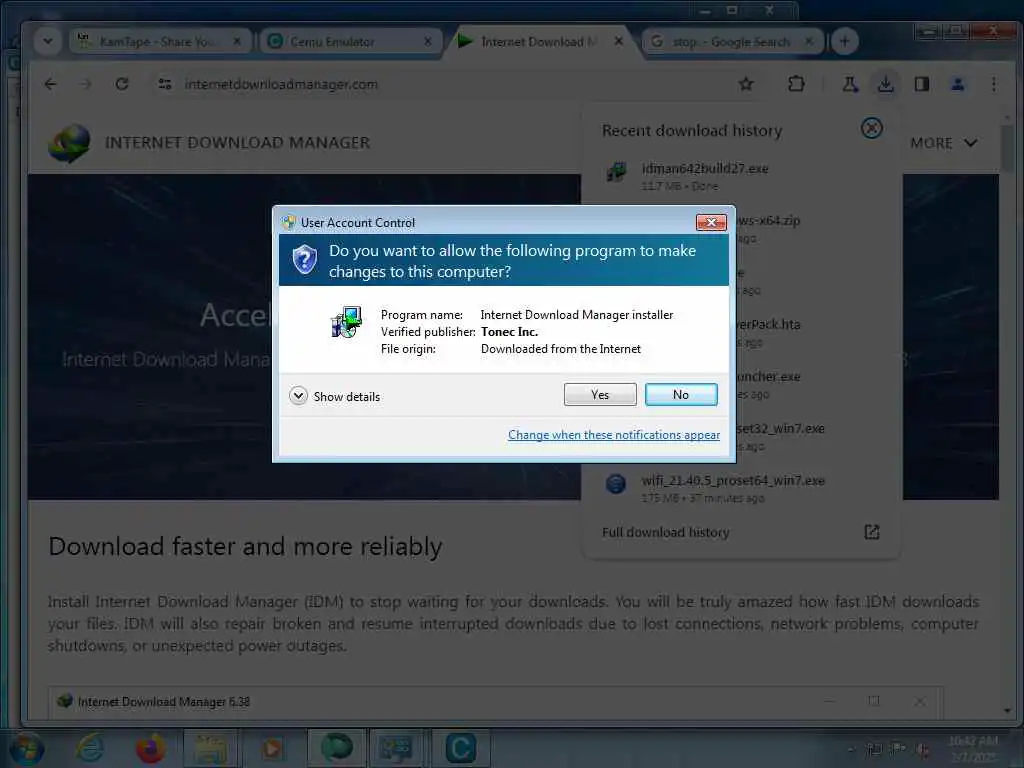This screenshot has height=768, width=1024.
Task: Open the tab search dropdown arrow
Action: tap(48, 41)
